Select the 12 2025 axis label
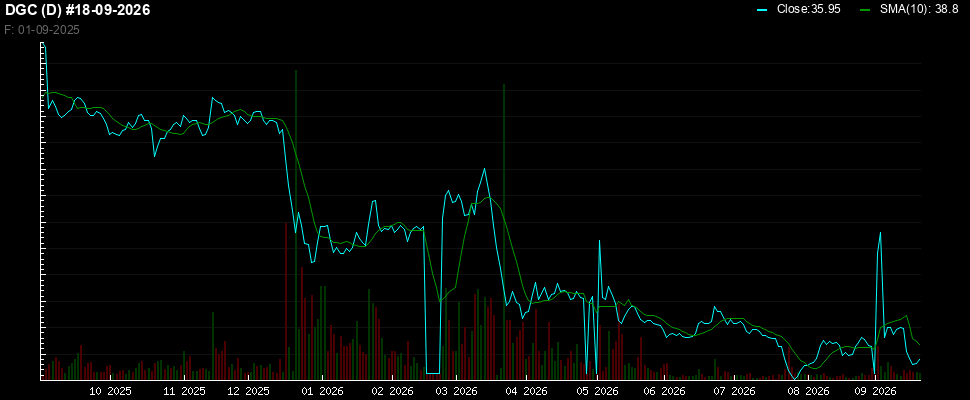The image size is (970, 400). click(x=248, y=391)
